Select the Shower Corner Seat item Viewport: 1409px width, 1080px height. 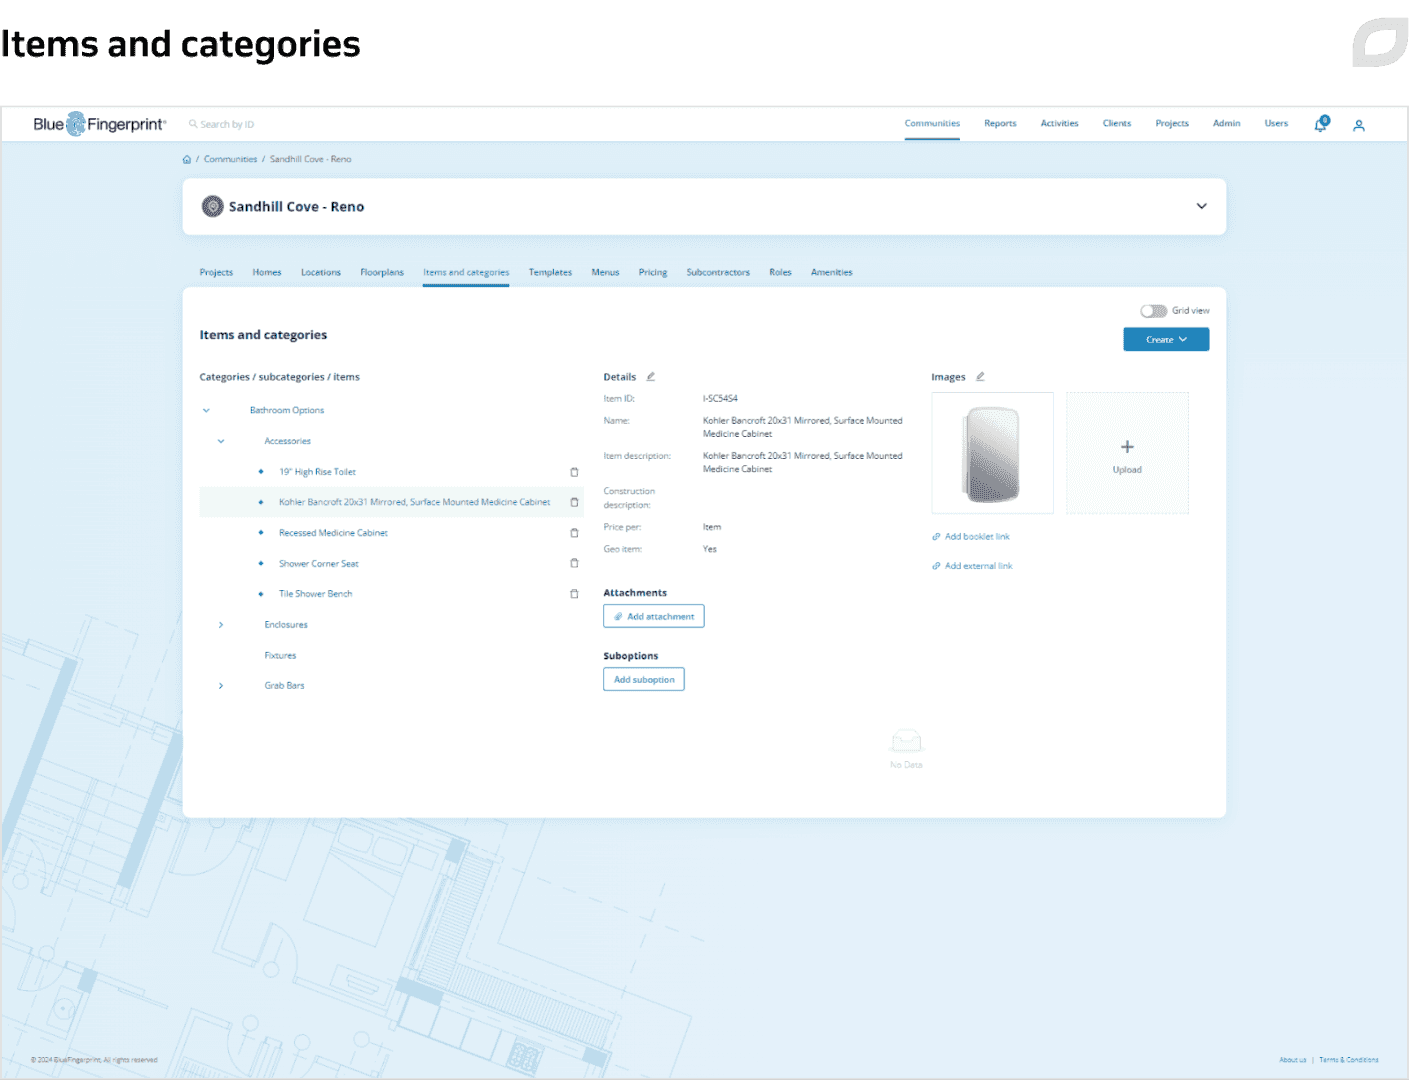pyautogui.click(x=318, y=564)
